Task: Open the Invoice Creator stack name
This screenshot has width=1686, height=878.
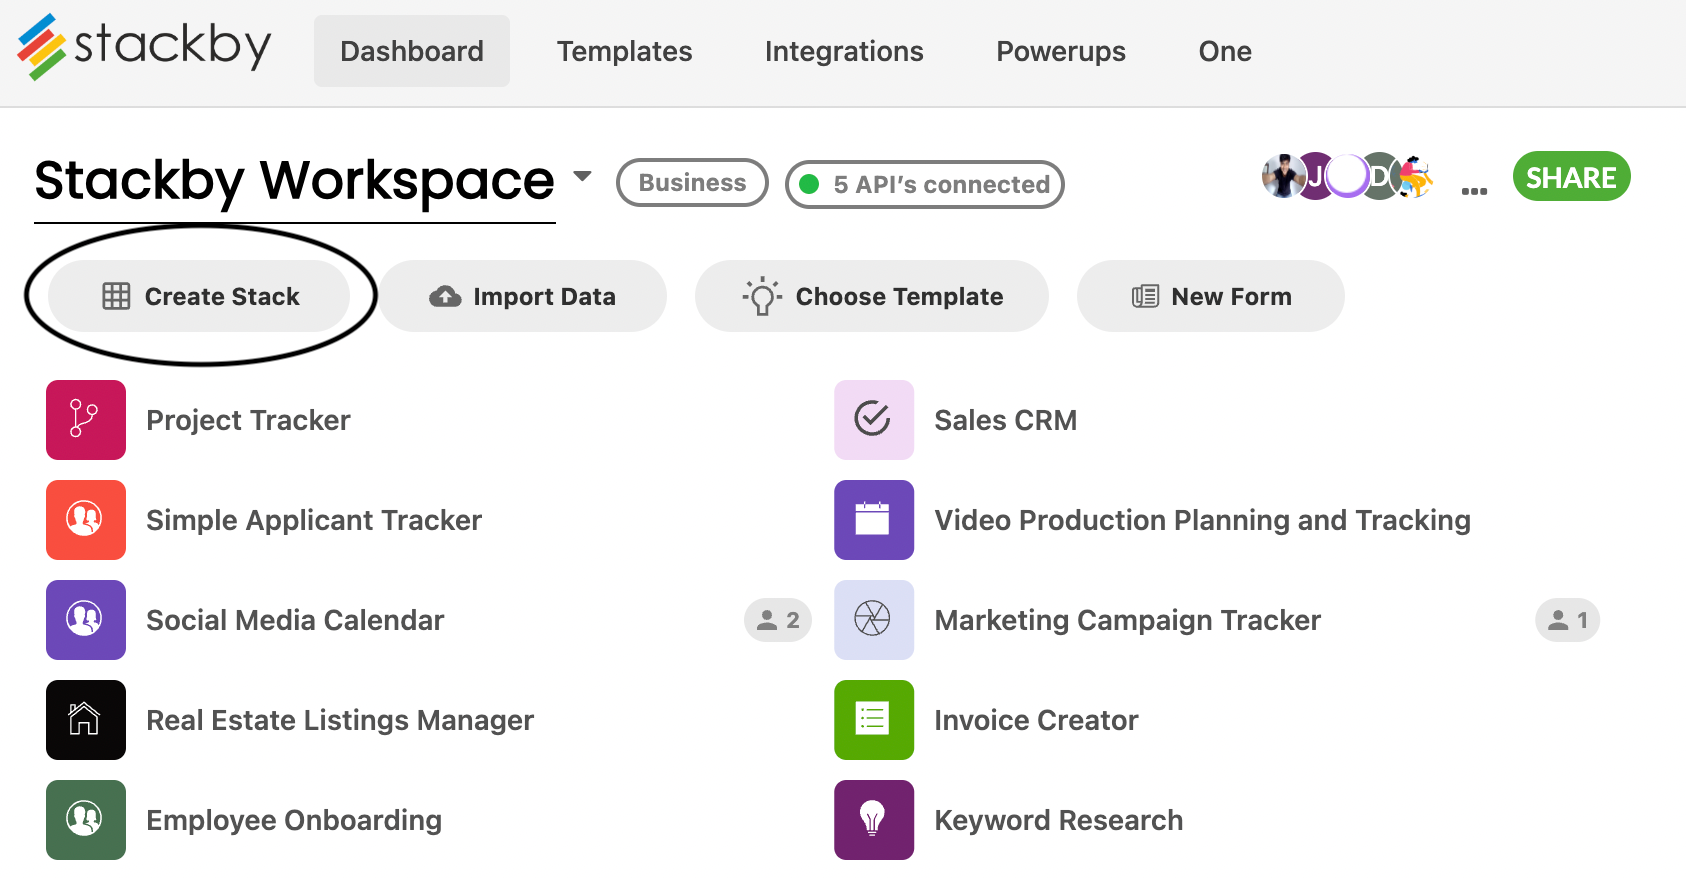Action: point(1037,720)
